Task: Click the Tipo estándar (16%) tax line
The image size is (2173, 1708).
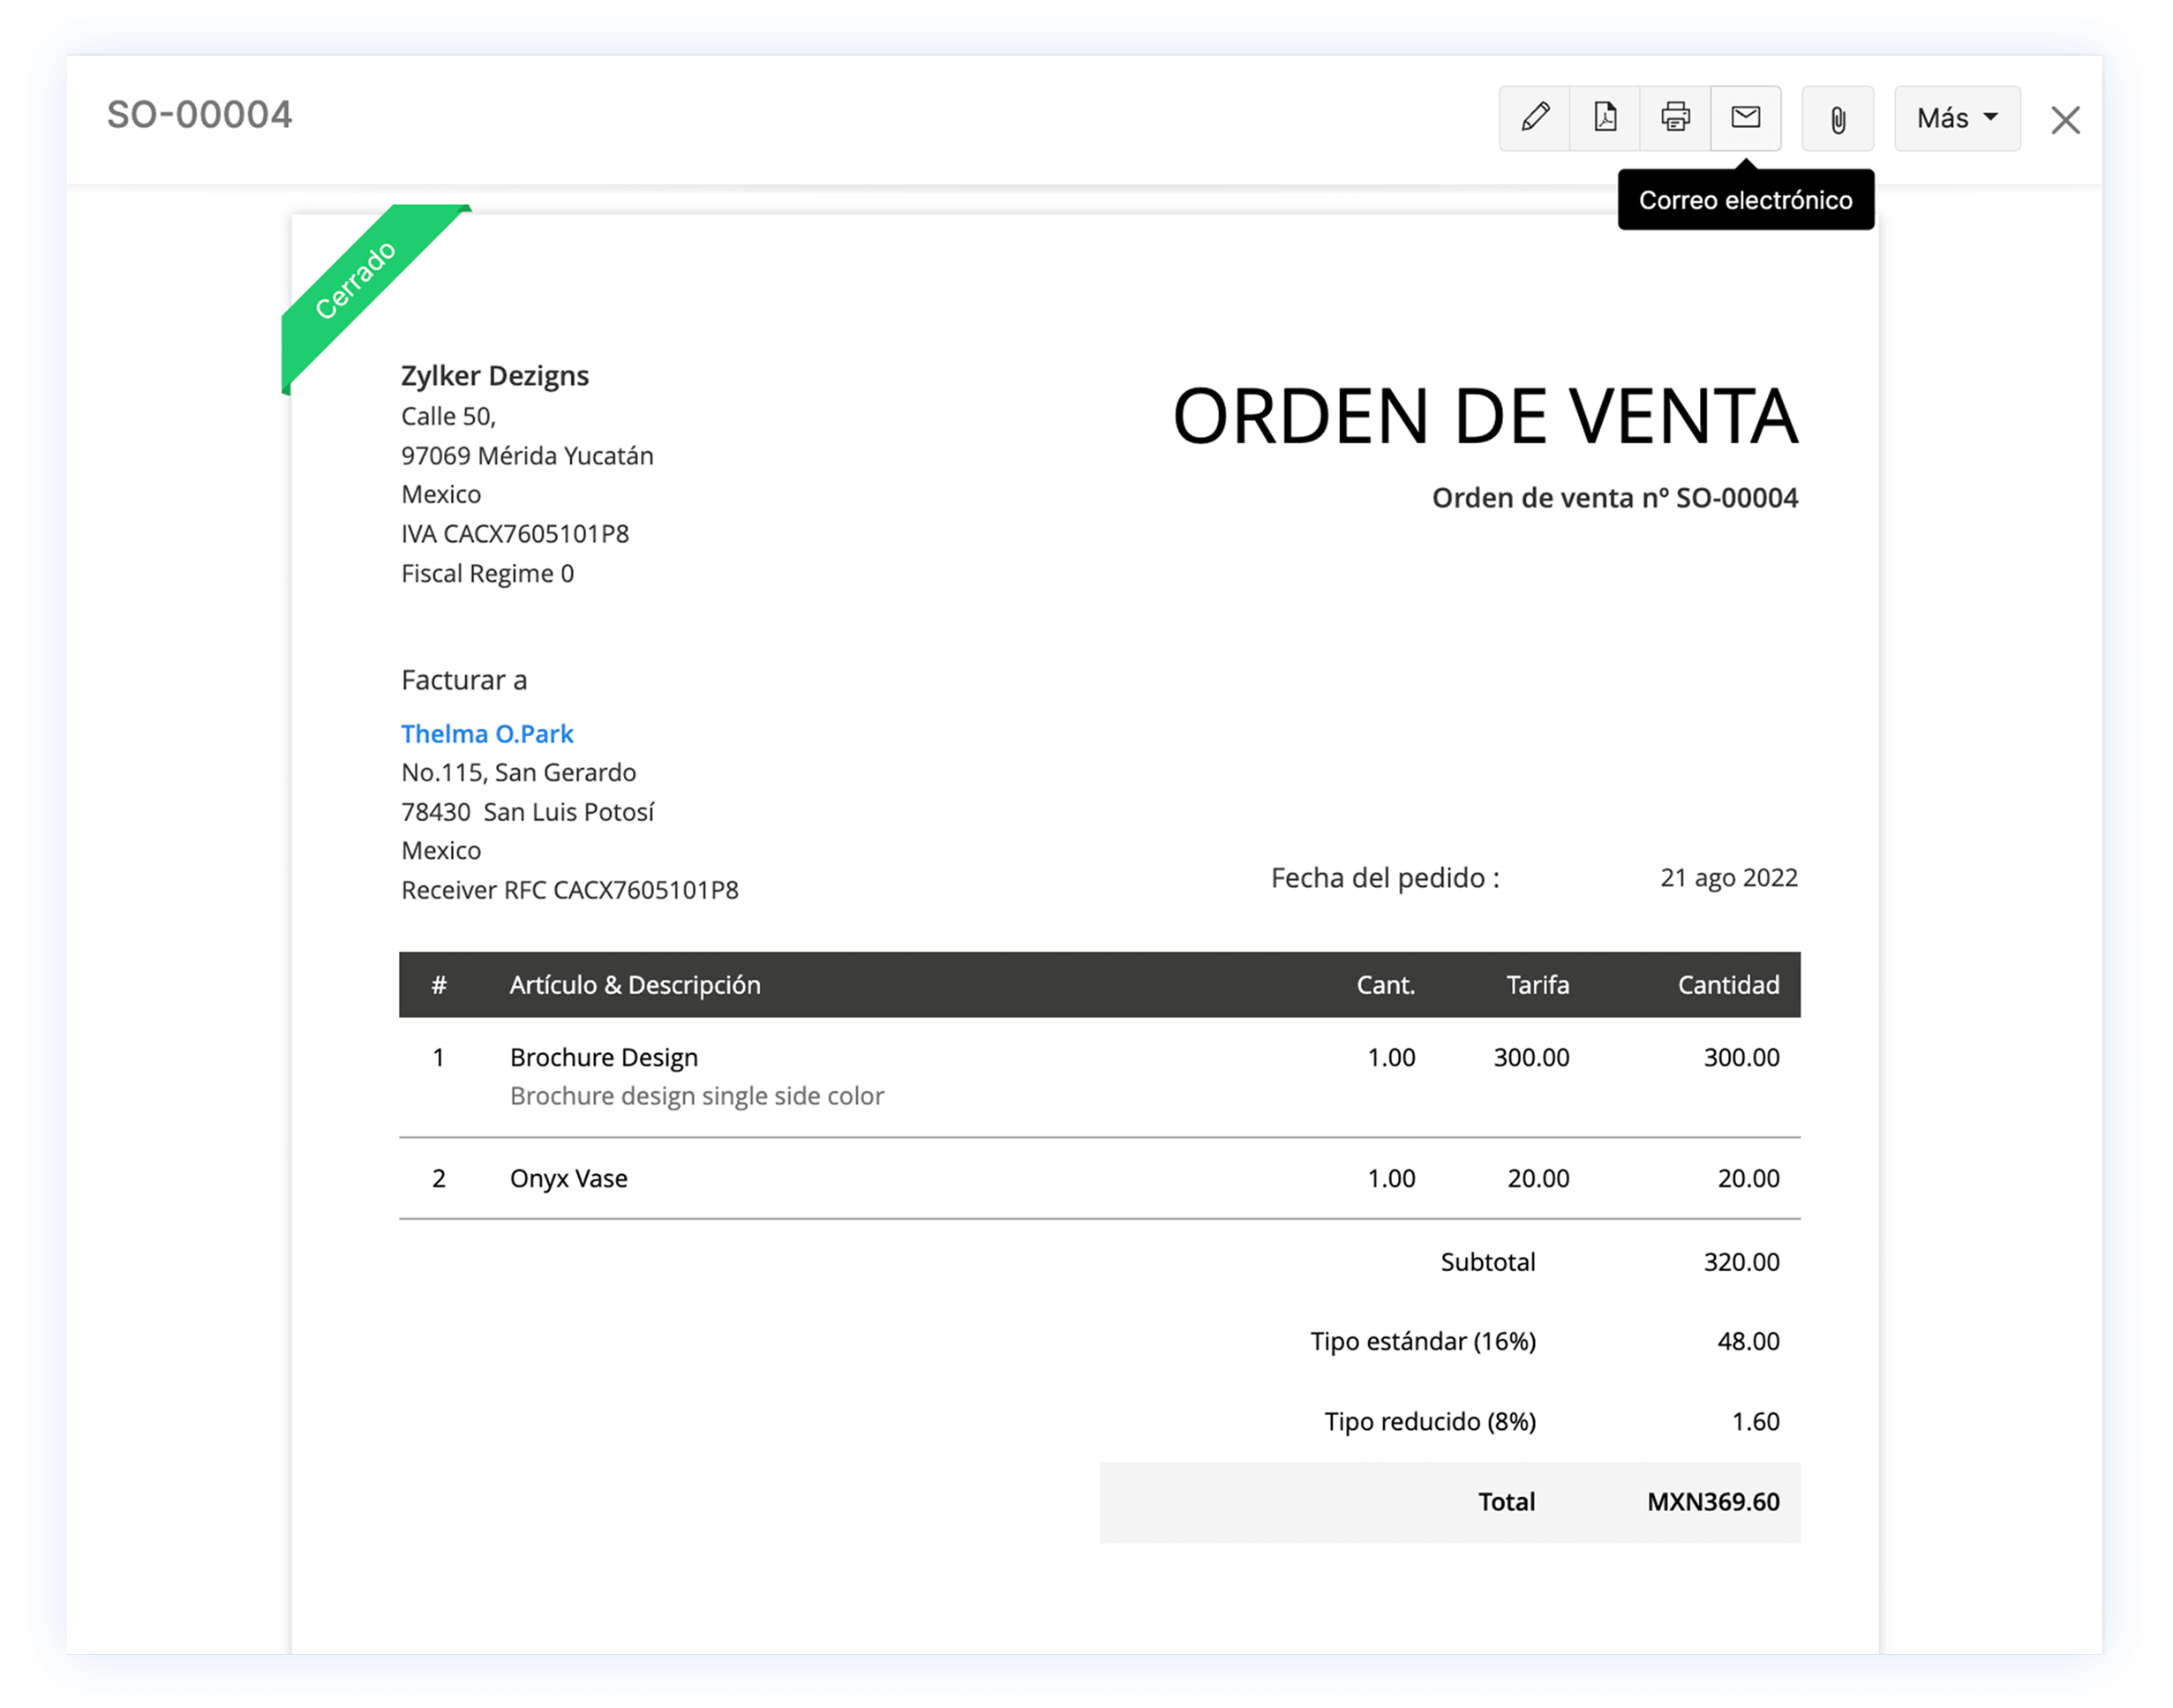Action: pos(1424,1341)
